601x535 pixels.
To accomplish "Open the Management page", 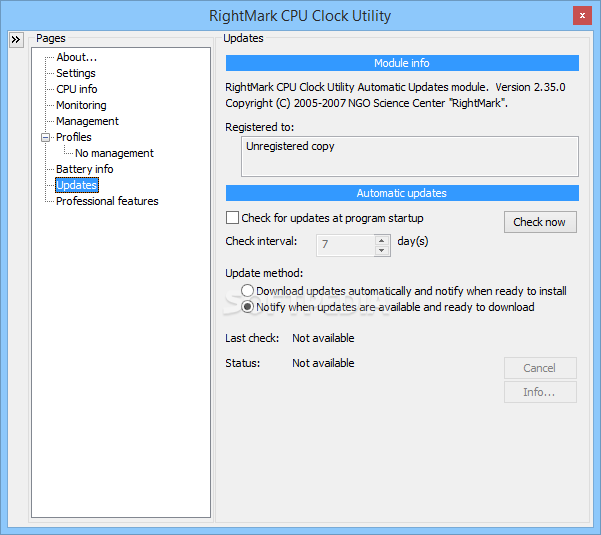I will (87, 121).
